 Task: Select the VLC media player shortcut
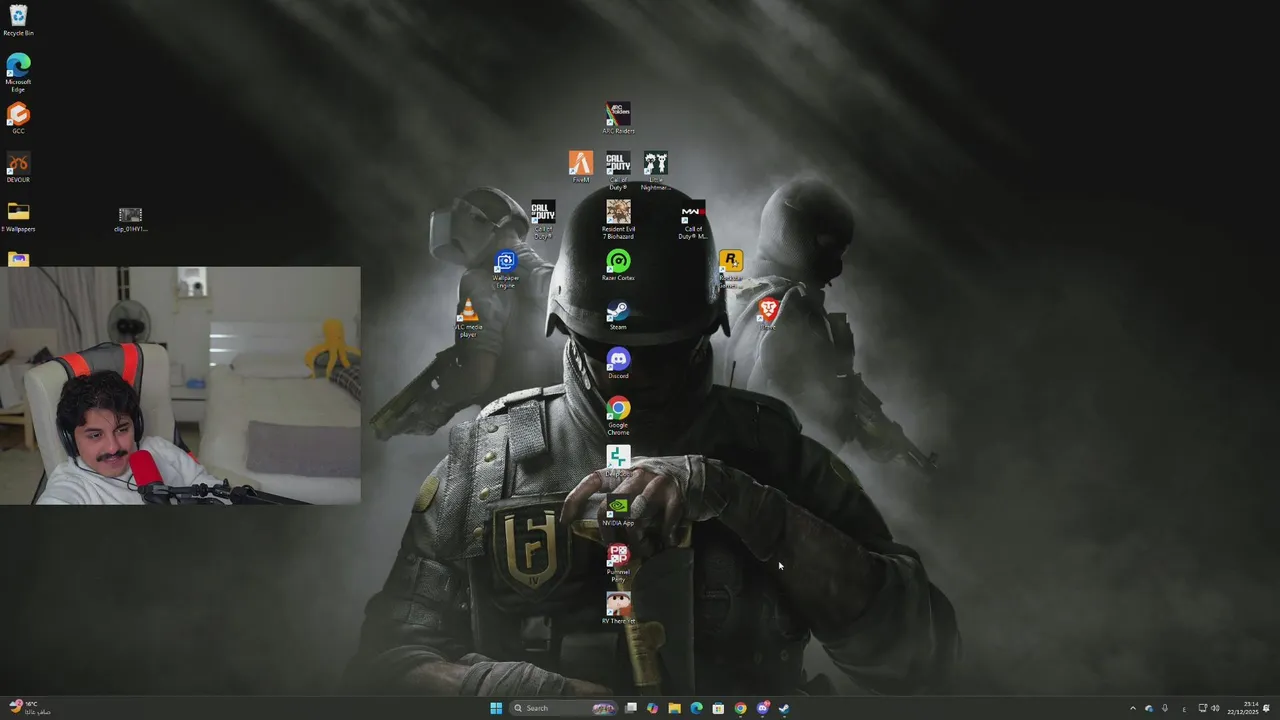(468, 318)
